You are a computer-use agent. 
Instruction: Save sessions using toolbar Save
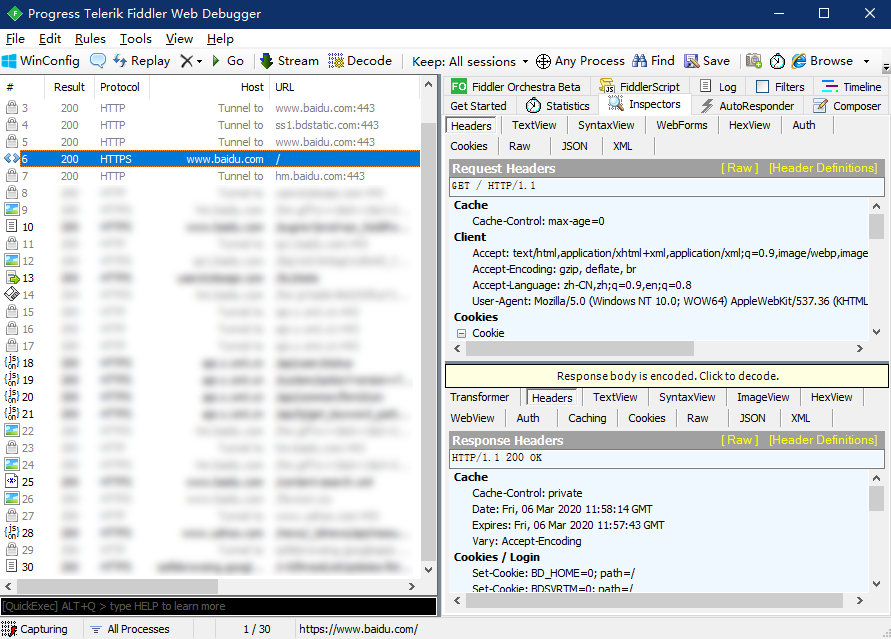(x=707, y=61)
